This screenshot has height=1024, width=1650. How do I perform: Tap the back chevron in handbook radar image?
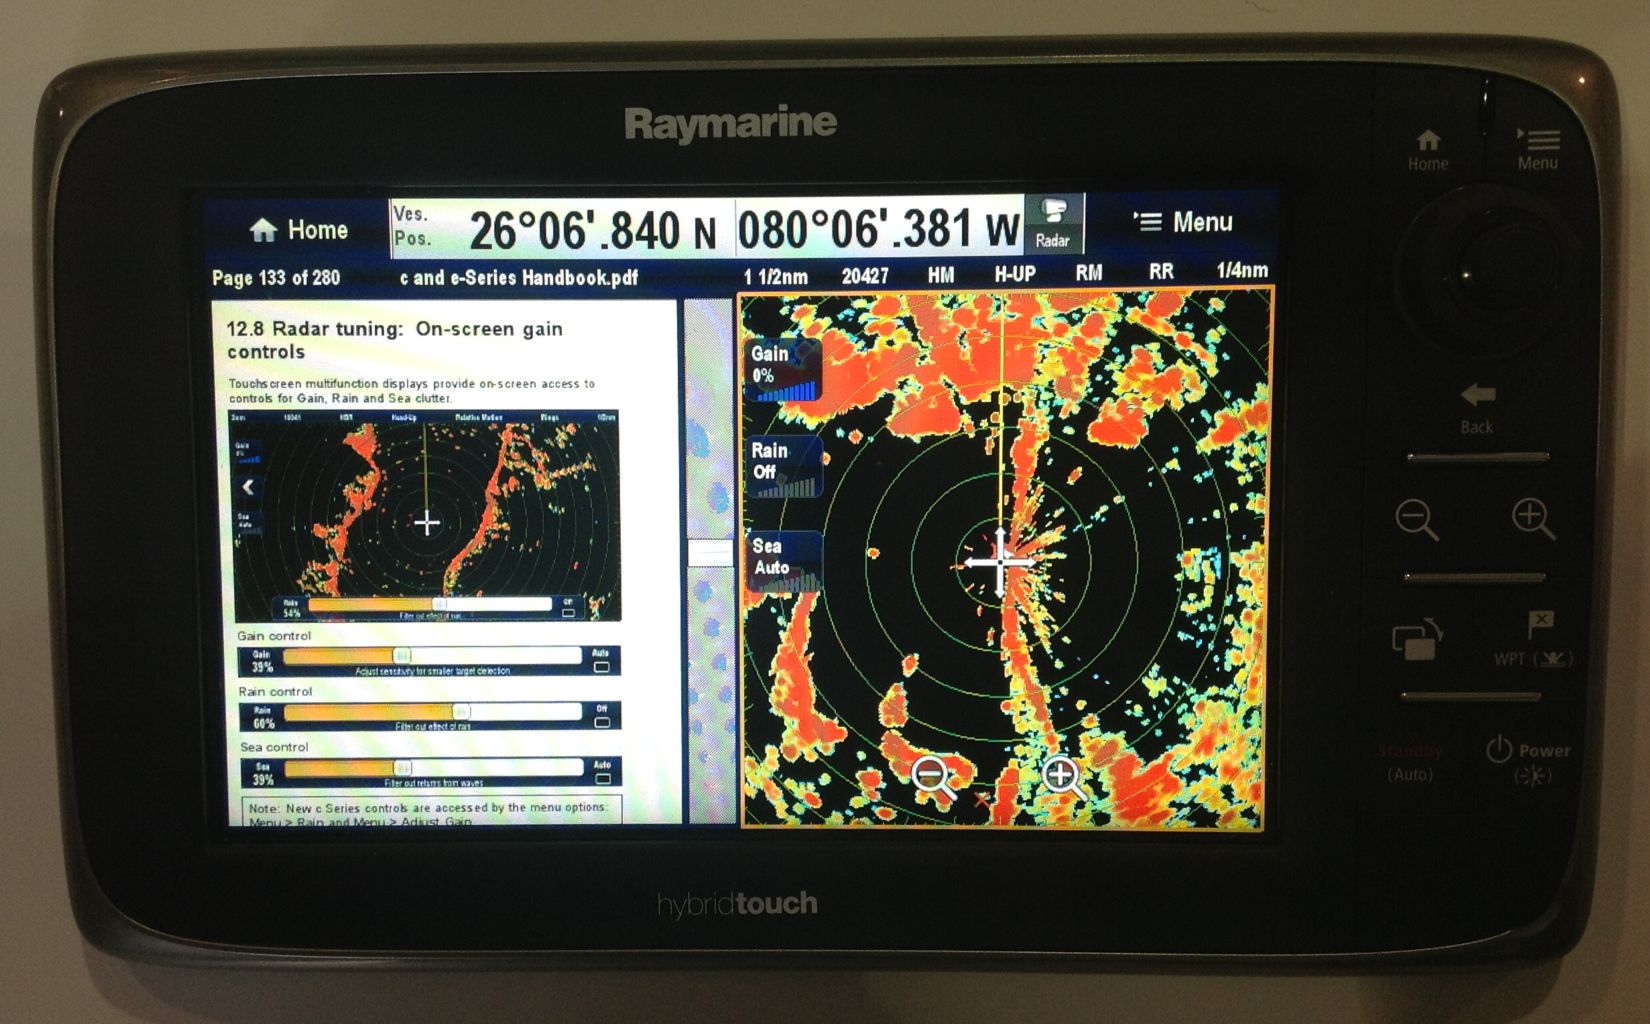click(x=248, y=487)
